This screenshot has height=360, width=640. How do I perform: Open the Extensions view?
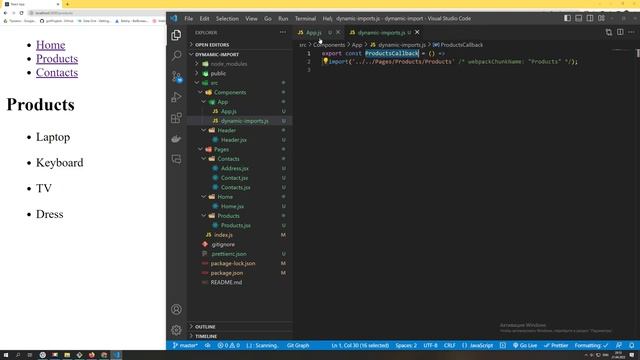coord(176,118)
